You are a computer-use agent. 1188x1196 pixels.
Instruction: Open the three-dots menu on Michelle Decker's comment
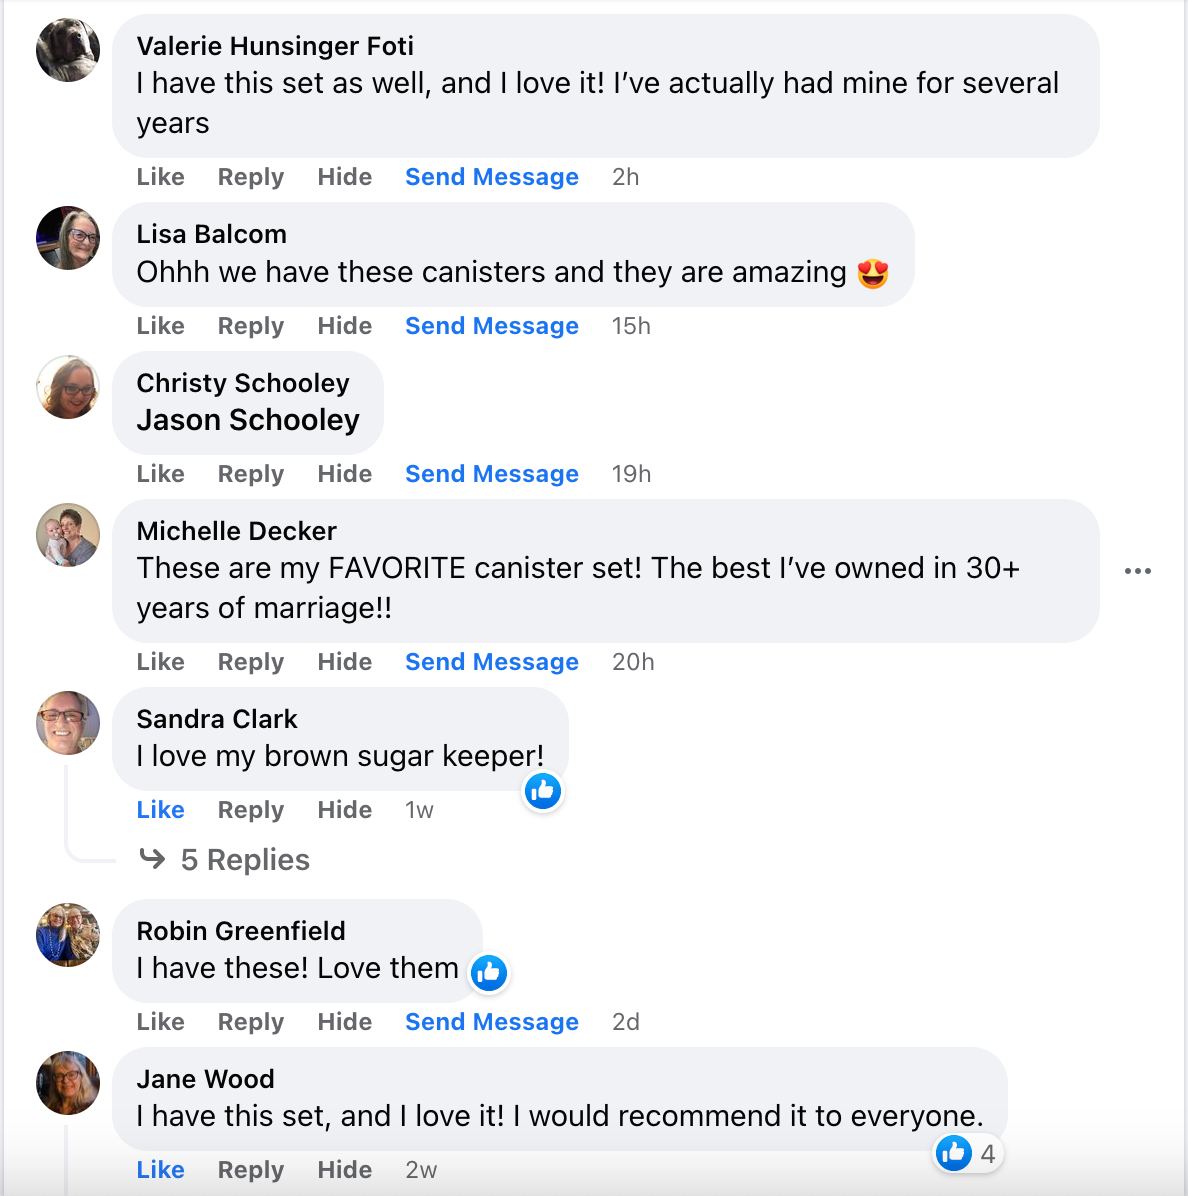click(1137, 571)
